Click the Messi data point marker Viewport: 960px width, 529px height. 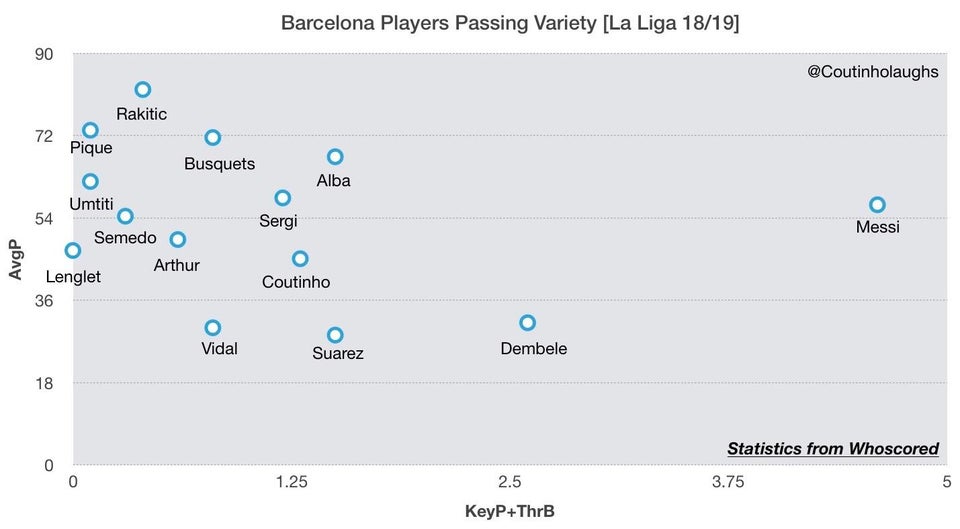(877, 204)
